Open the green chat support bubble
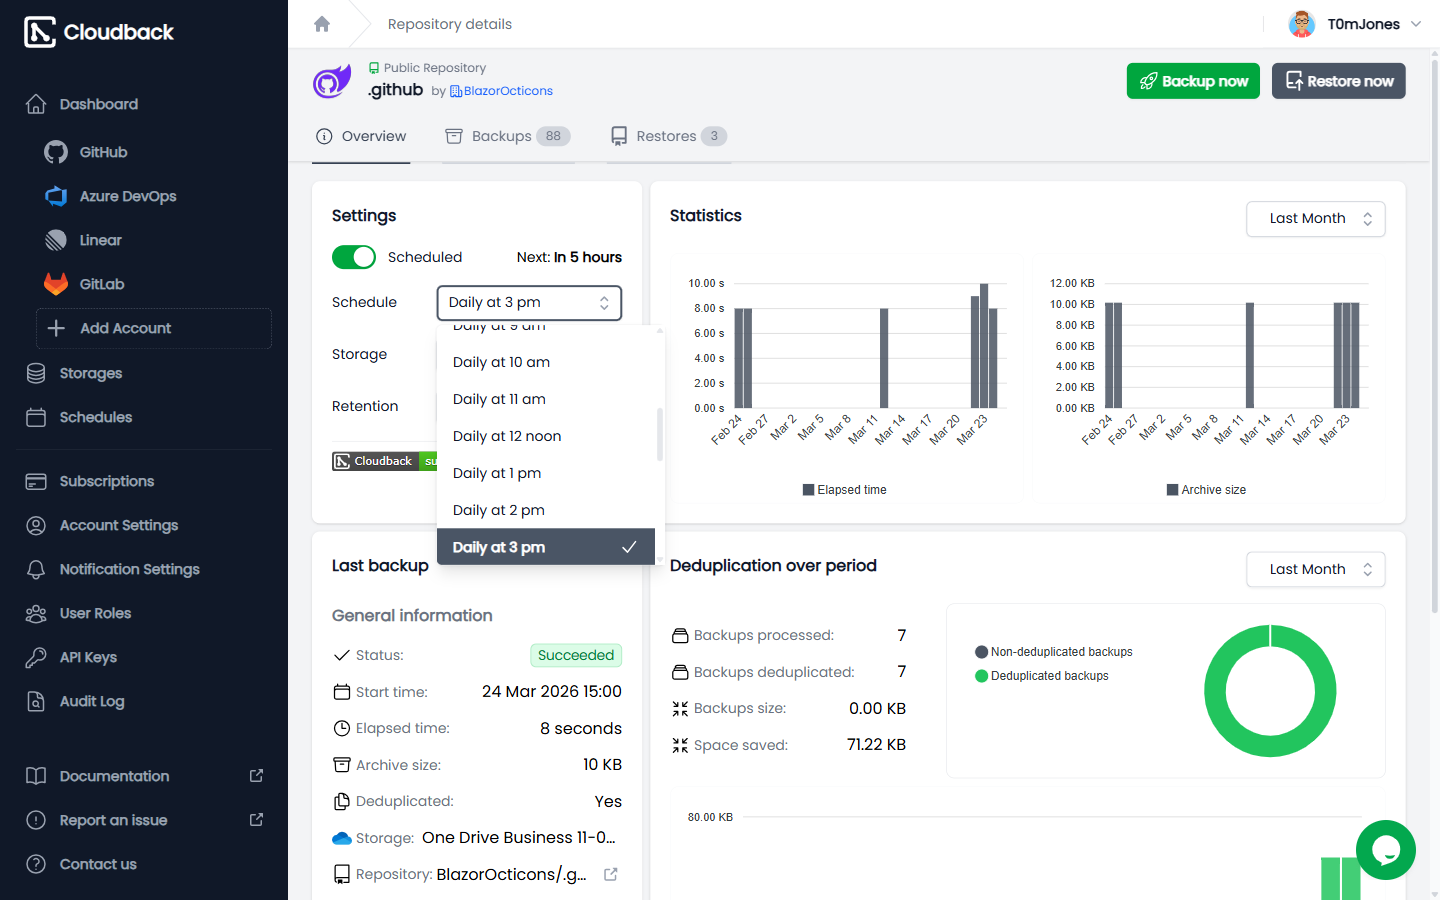1440x900 pixels. click(x=1385, y=850)
